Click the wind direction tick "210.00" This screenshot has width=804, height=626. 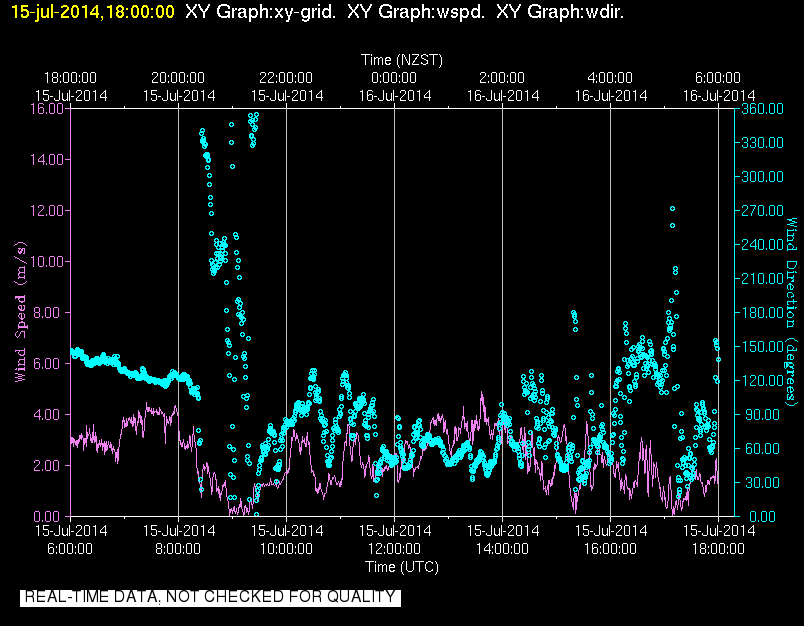click(x=762, y=279)
